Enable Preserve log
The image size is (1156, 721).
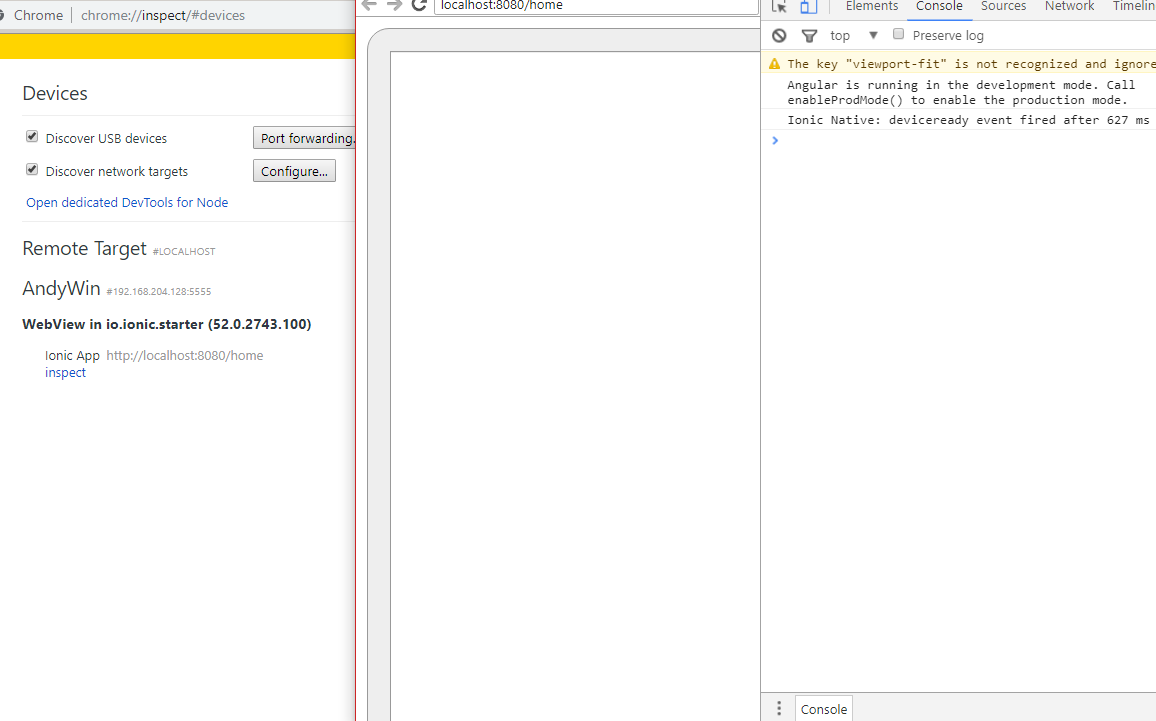click(x=898, y=33)
